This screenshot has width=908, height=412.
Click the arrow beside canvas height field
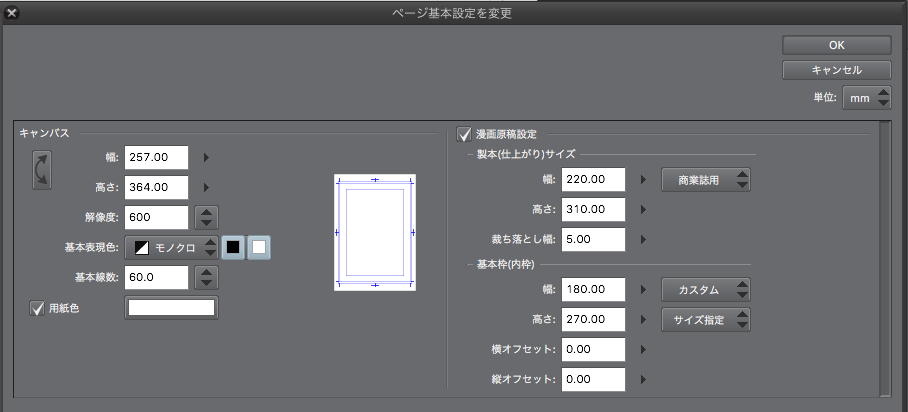coord(206,187)
